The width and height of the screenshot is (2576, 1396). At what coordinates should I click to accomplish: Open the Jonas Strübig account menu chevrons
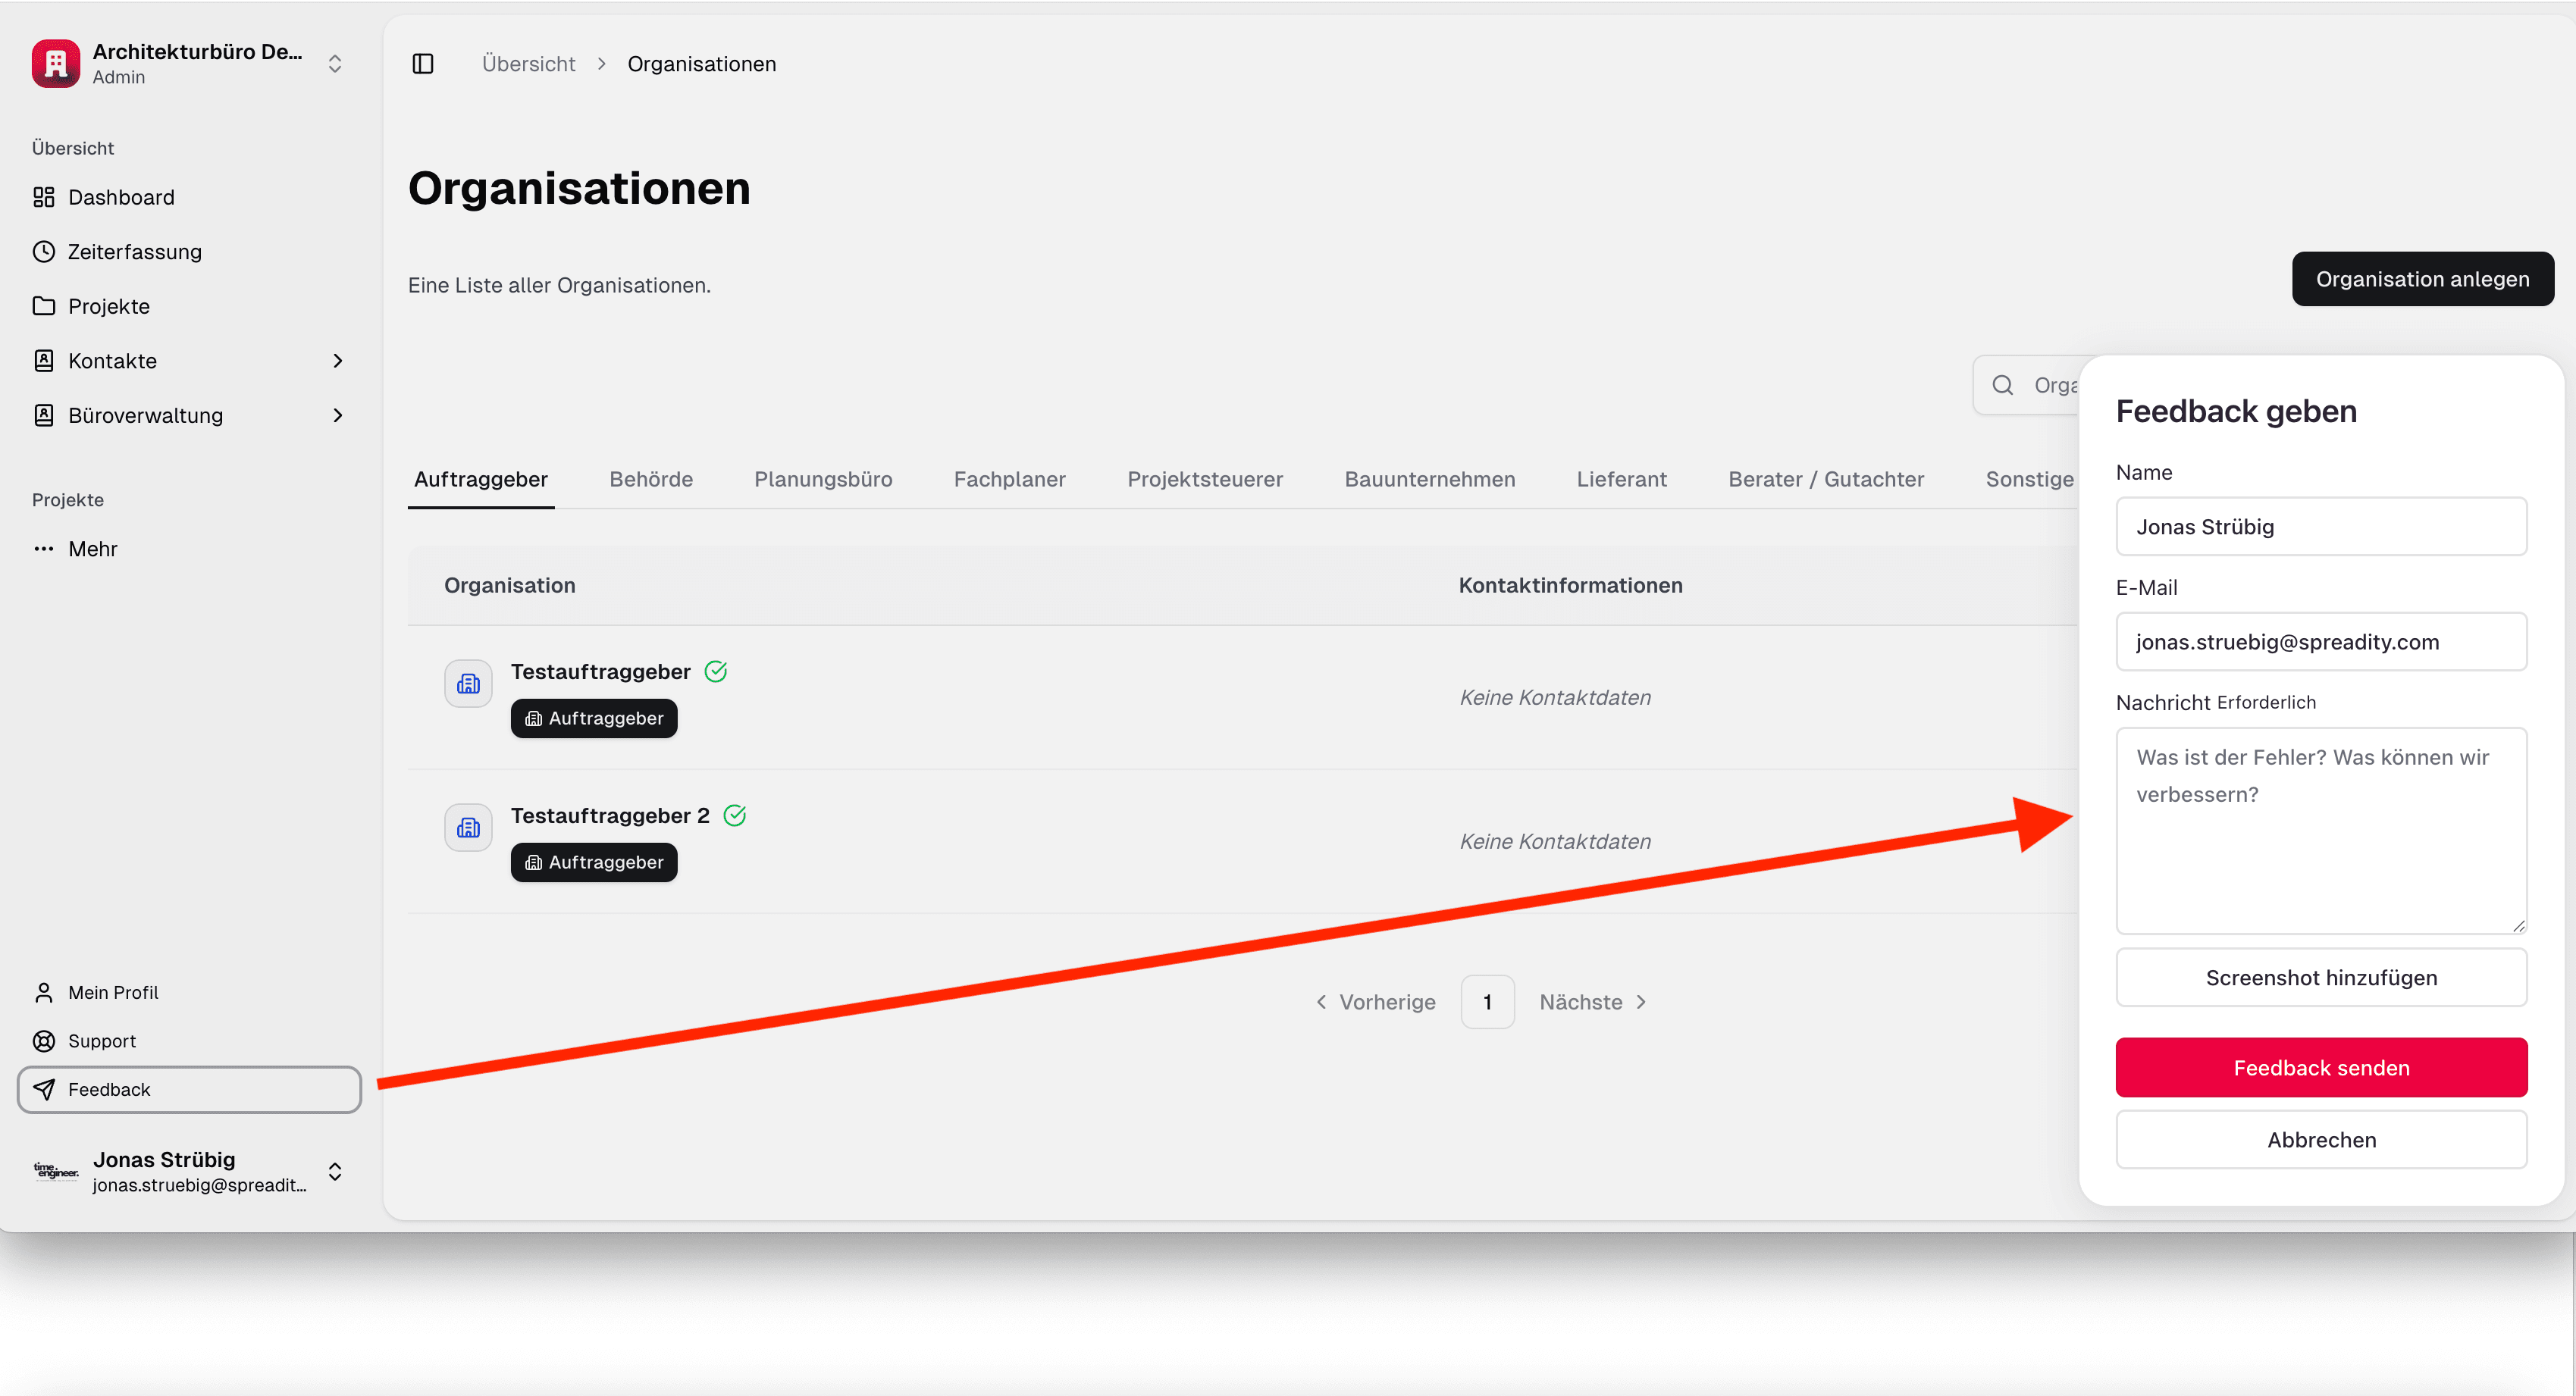click(335, 1171)
